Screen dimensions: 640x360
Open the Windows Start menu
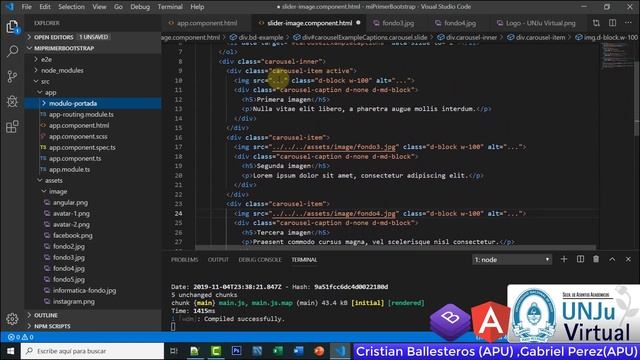pyautogui.click(x=10, y=351)
